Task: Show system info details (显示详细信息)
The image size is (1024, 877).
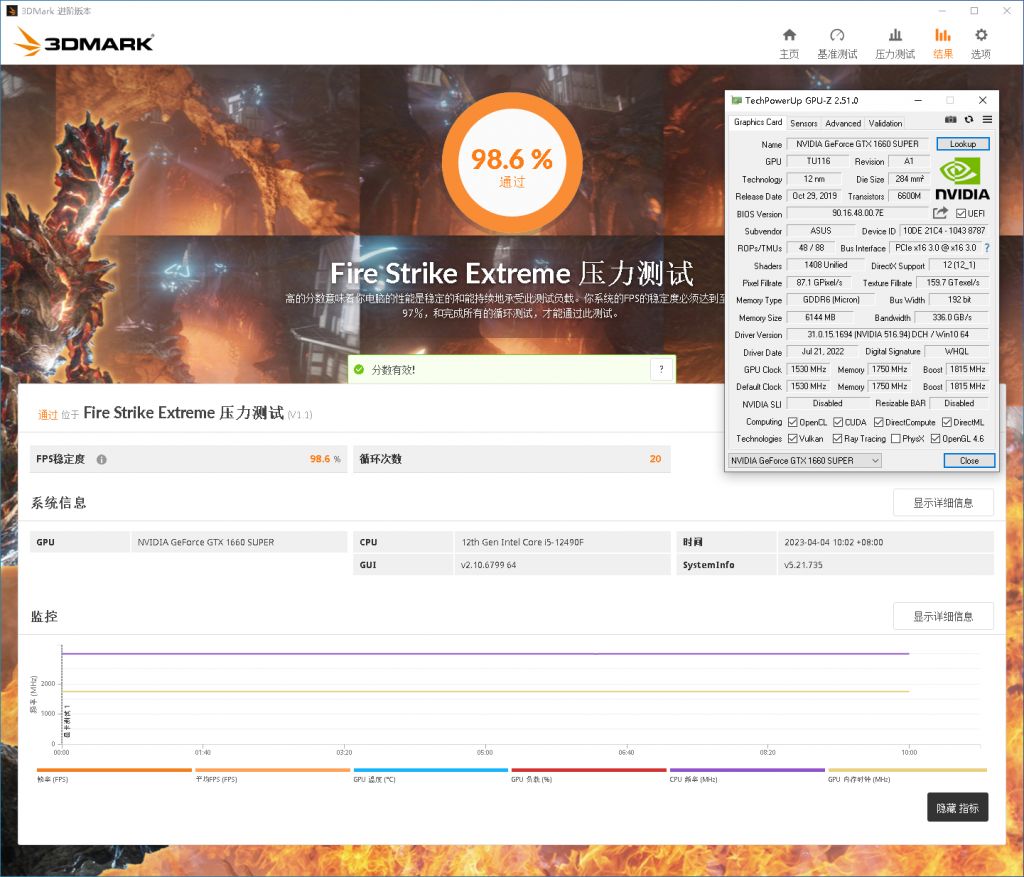Action: click(x=942, y=503)
